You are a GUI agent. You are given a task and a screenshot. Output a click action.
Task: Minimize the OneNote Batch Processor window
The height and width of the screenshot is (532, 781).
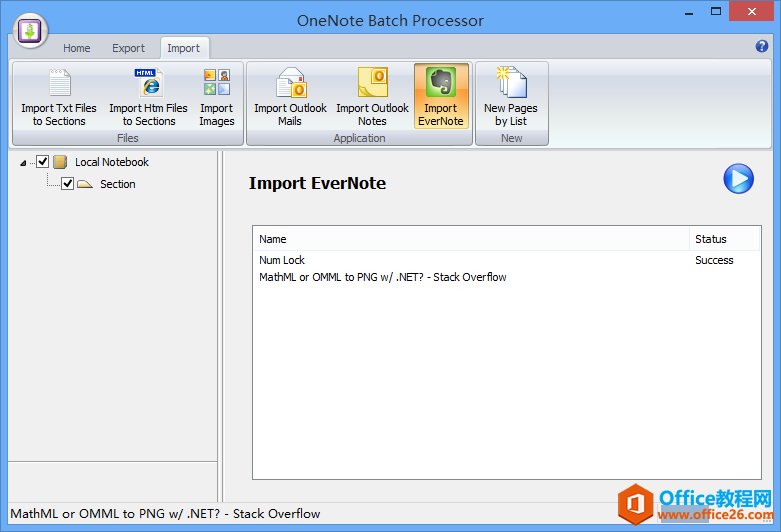pyautogui.click(x=689, y=12)
